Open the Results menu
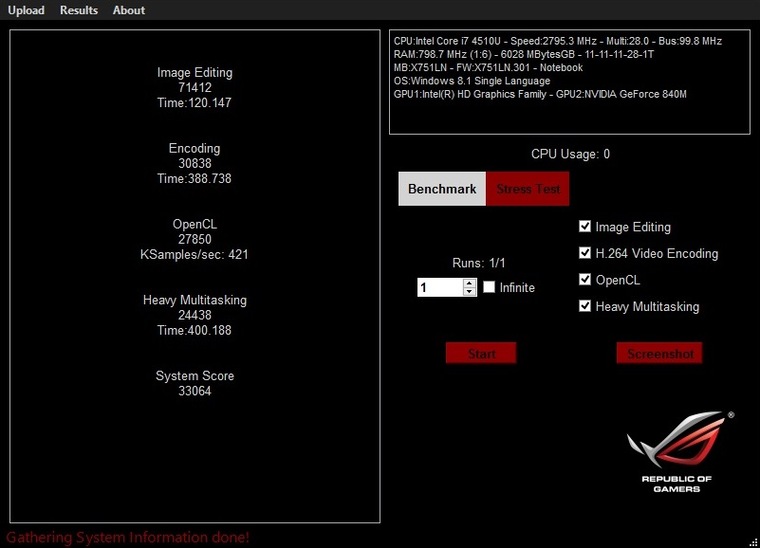760x548 pixels. point(79,10)
